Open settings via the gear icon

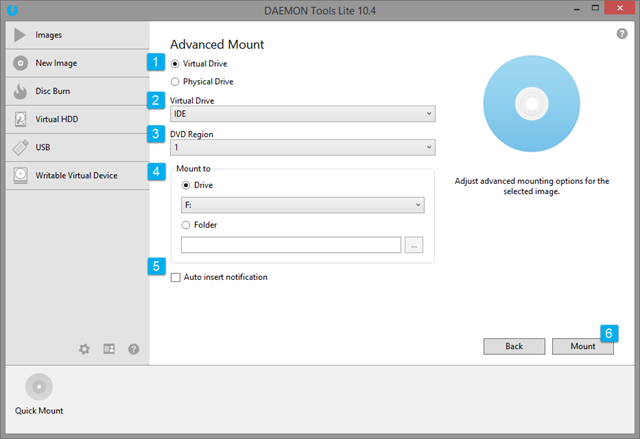84,349
